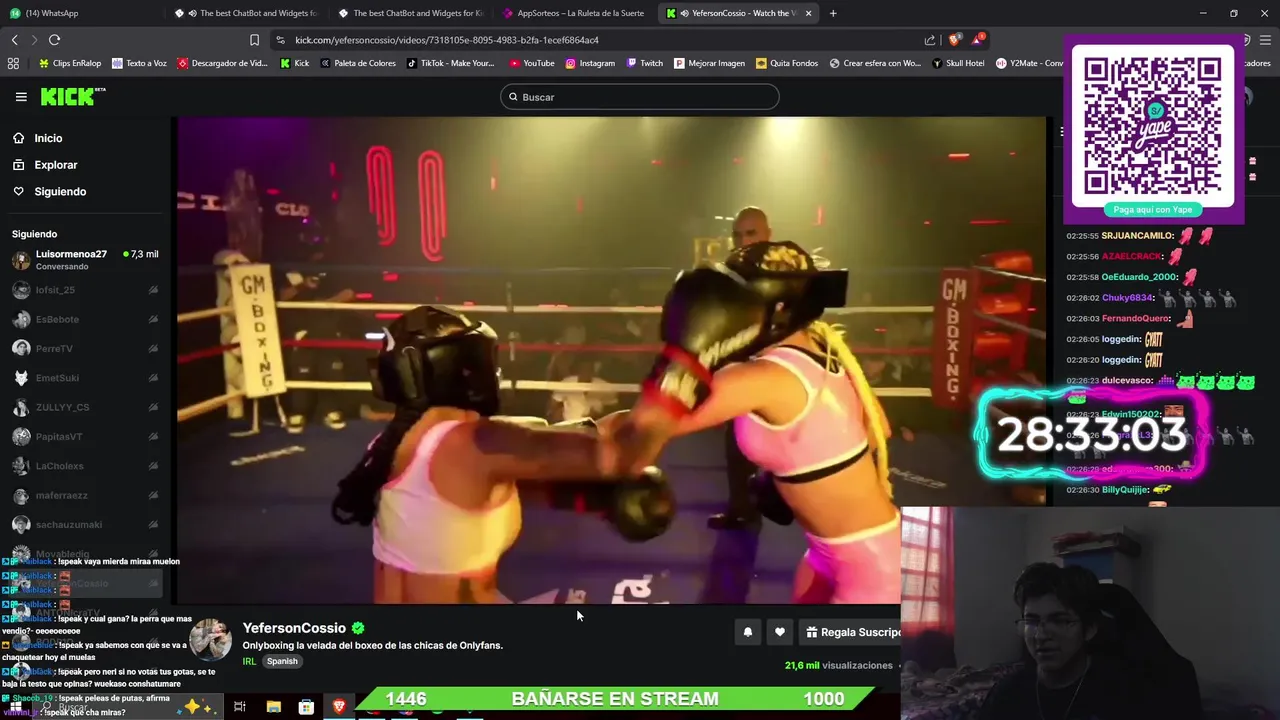Screen dimensions: 1280x720
Task: Click the notification bell for YefersonCossio
Action: [x=747, y=632]
